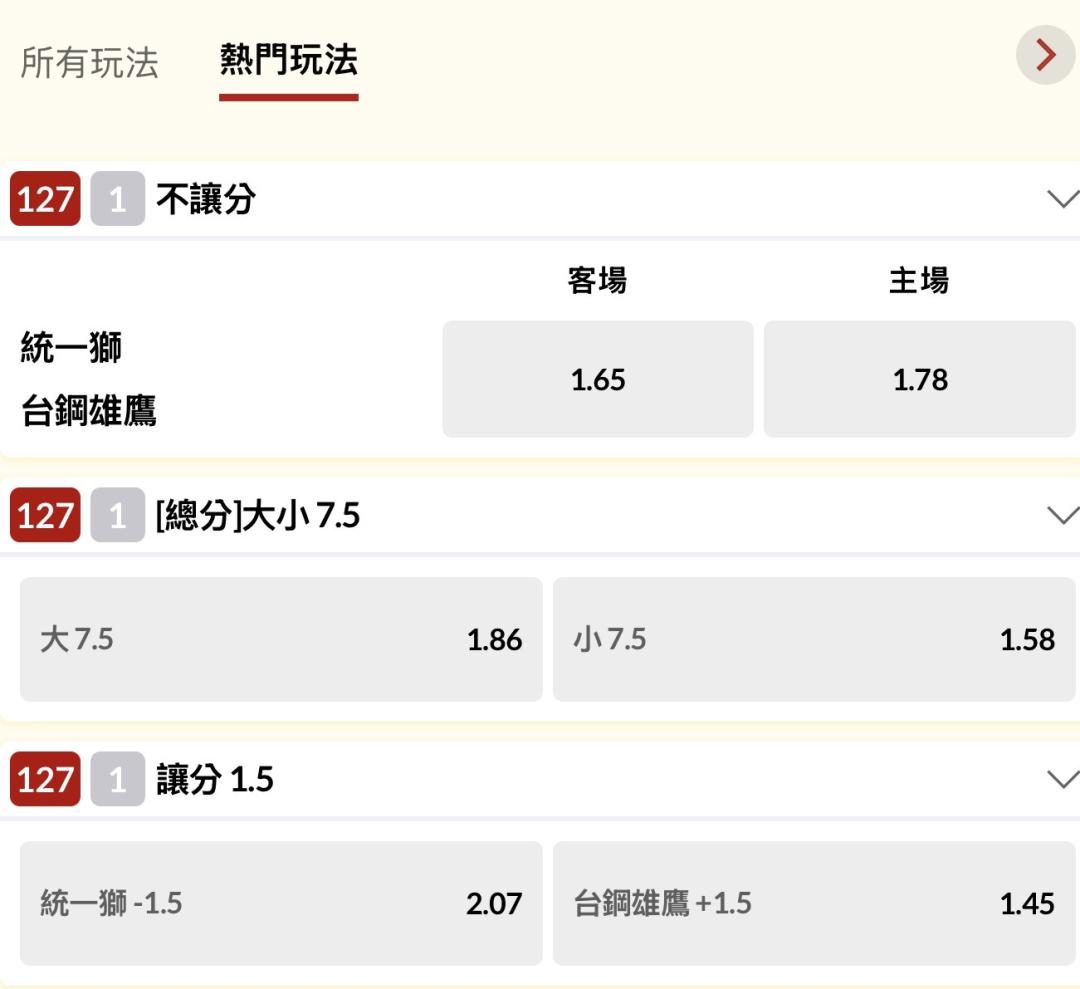The height and width of the screenshot is (989, 1080).
Task: Select the 主場 odds 1.78 button
Action: pos(920,379)
